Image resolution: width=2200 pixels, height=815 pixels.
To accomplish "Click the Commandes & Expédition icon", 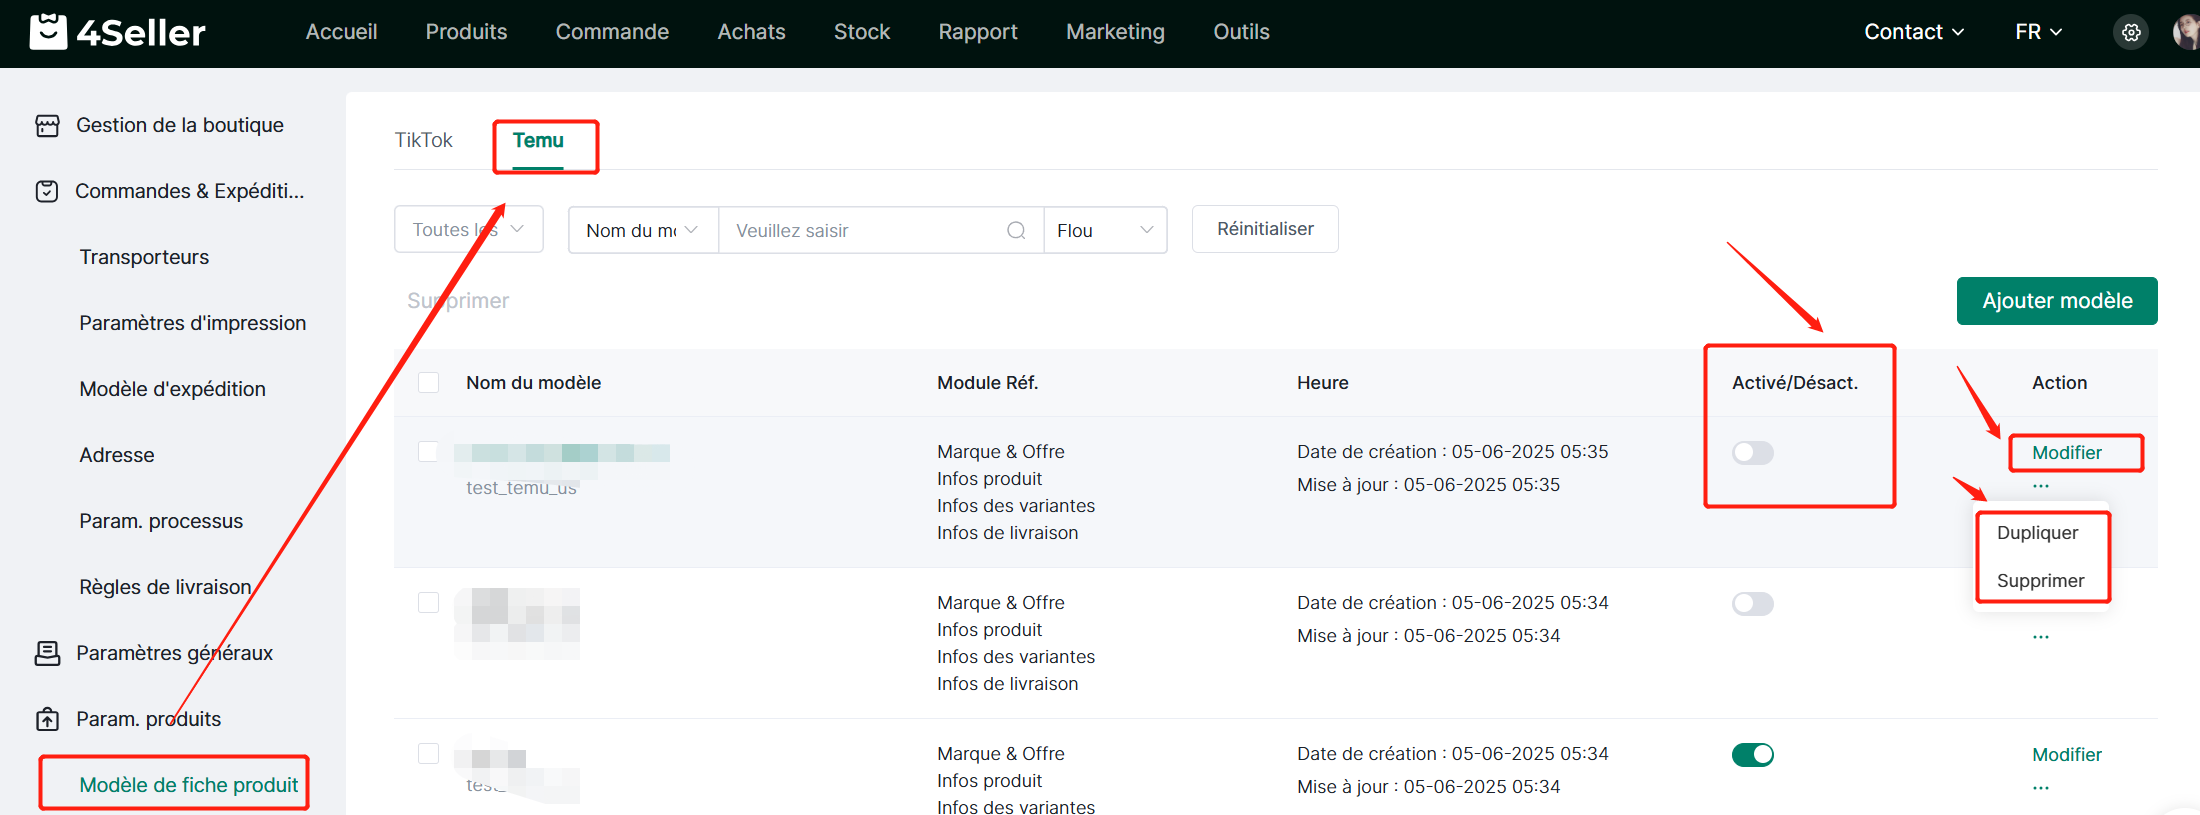I will [x=47, y=191].
